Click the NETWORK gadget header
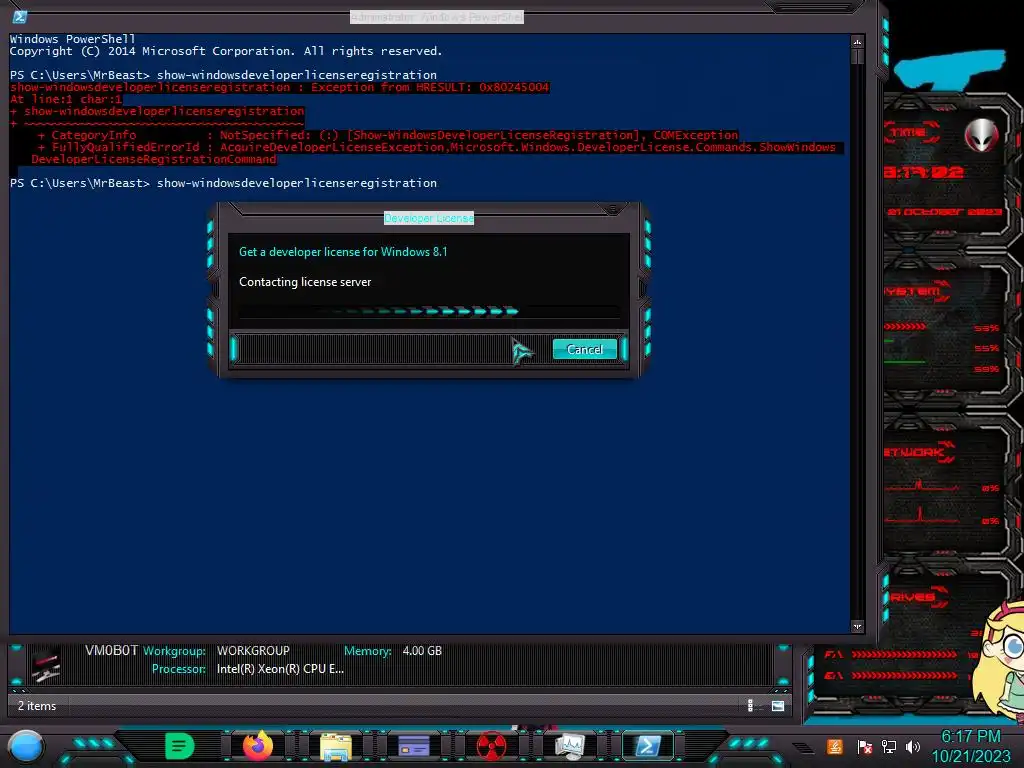1024x768 pixels. [918, 452]
